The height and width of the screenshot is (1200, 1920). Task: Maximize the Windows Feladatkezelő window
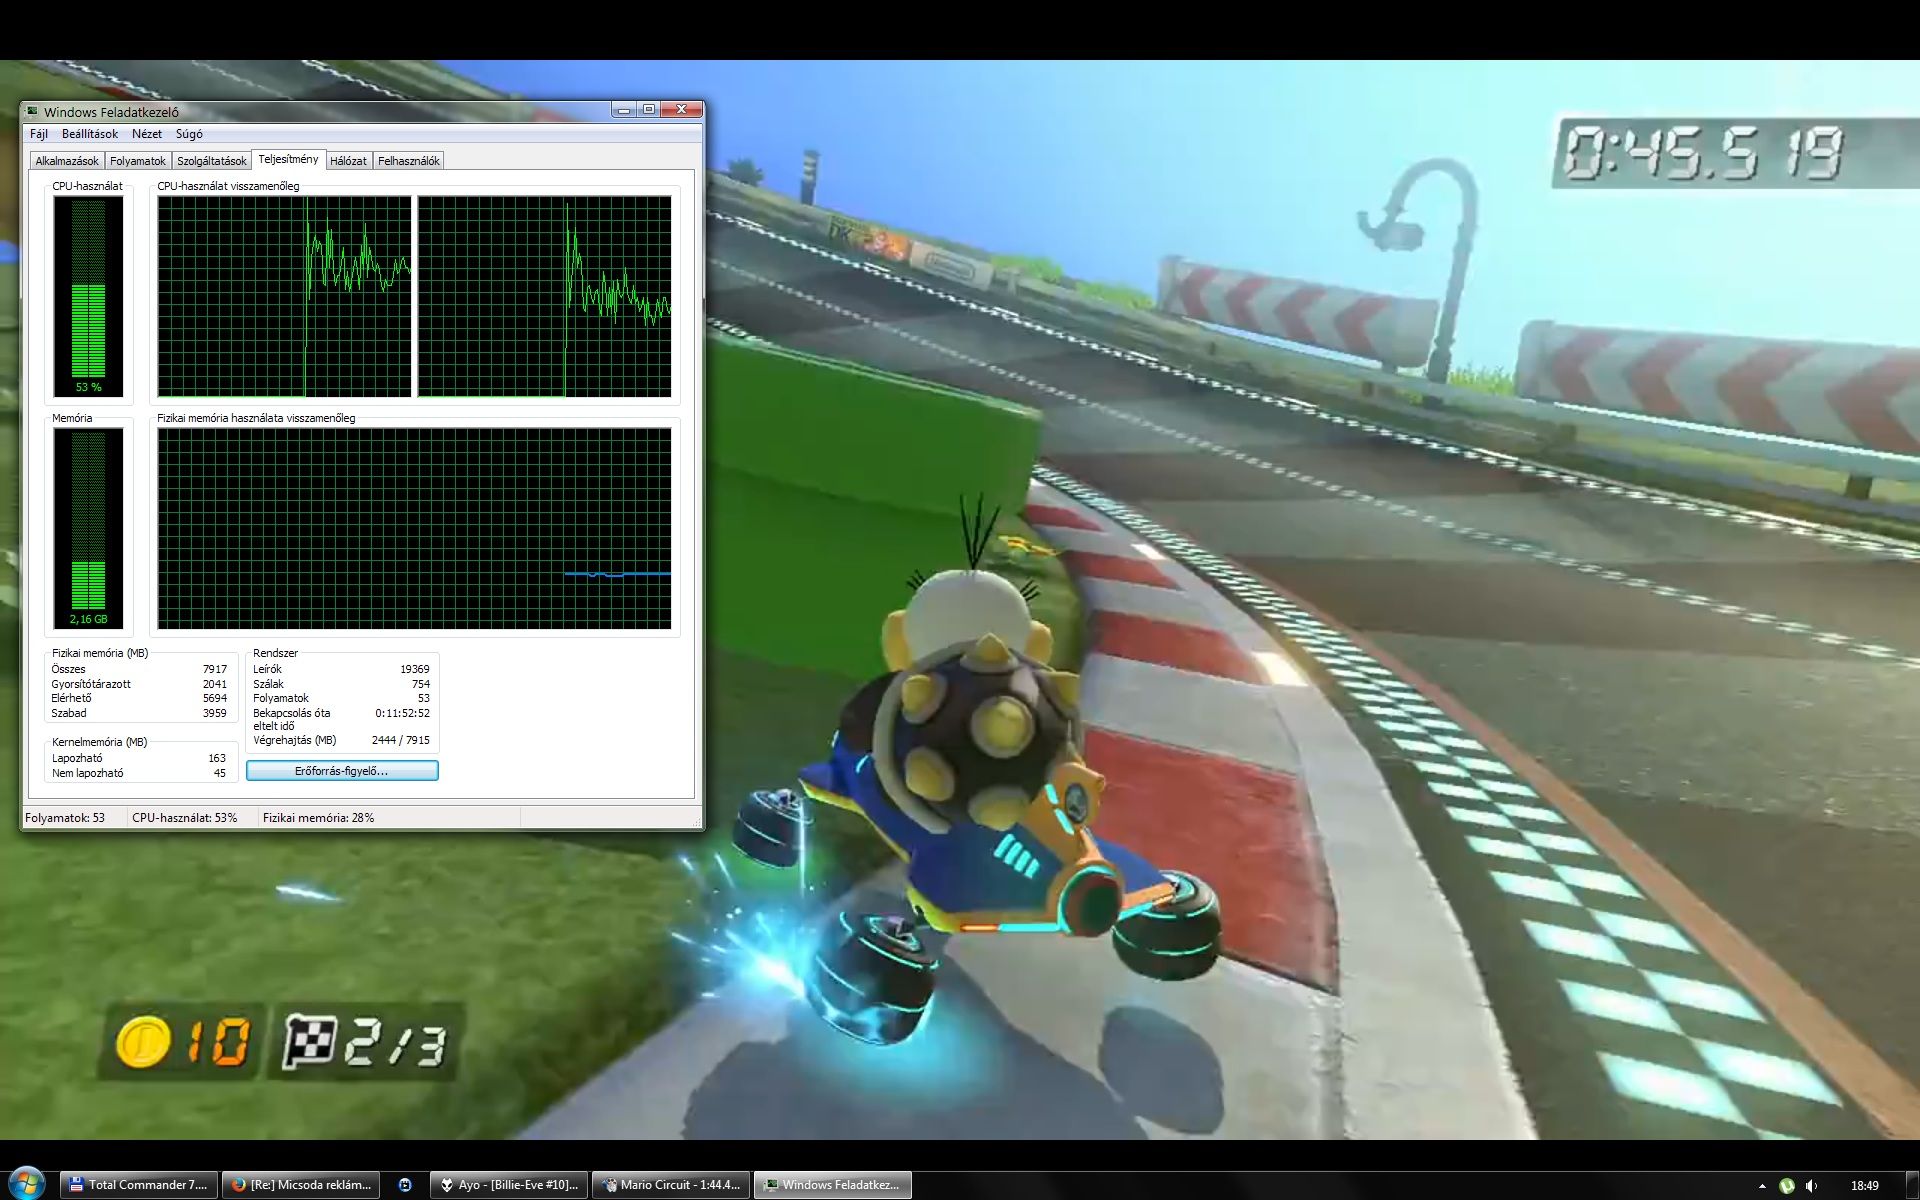coord(649,110)
